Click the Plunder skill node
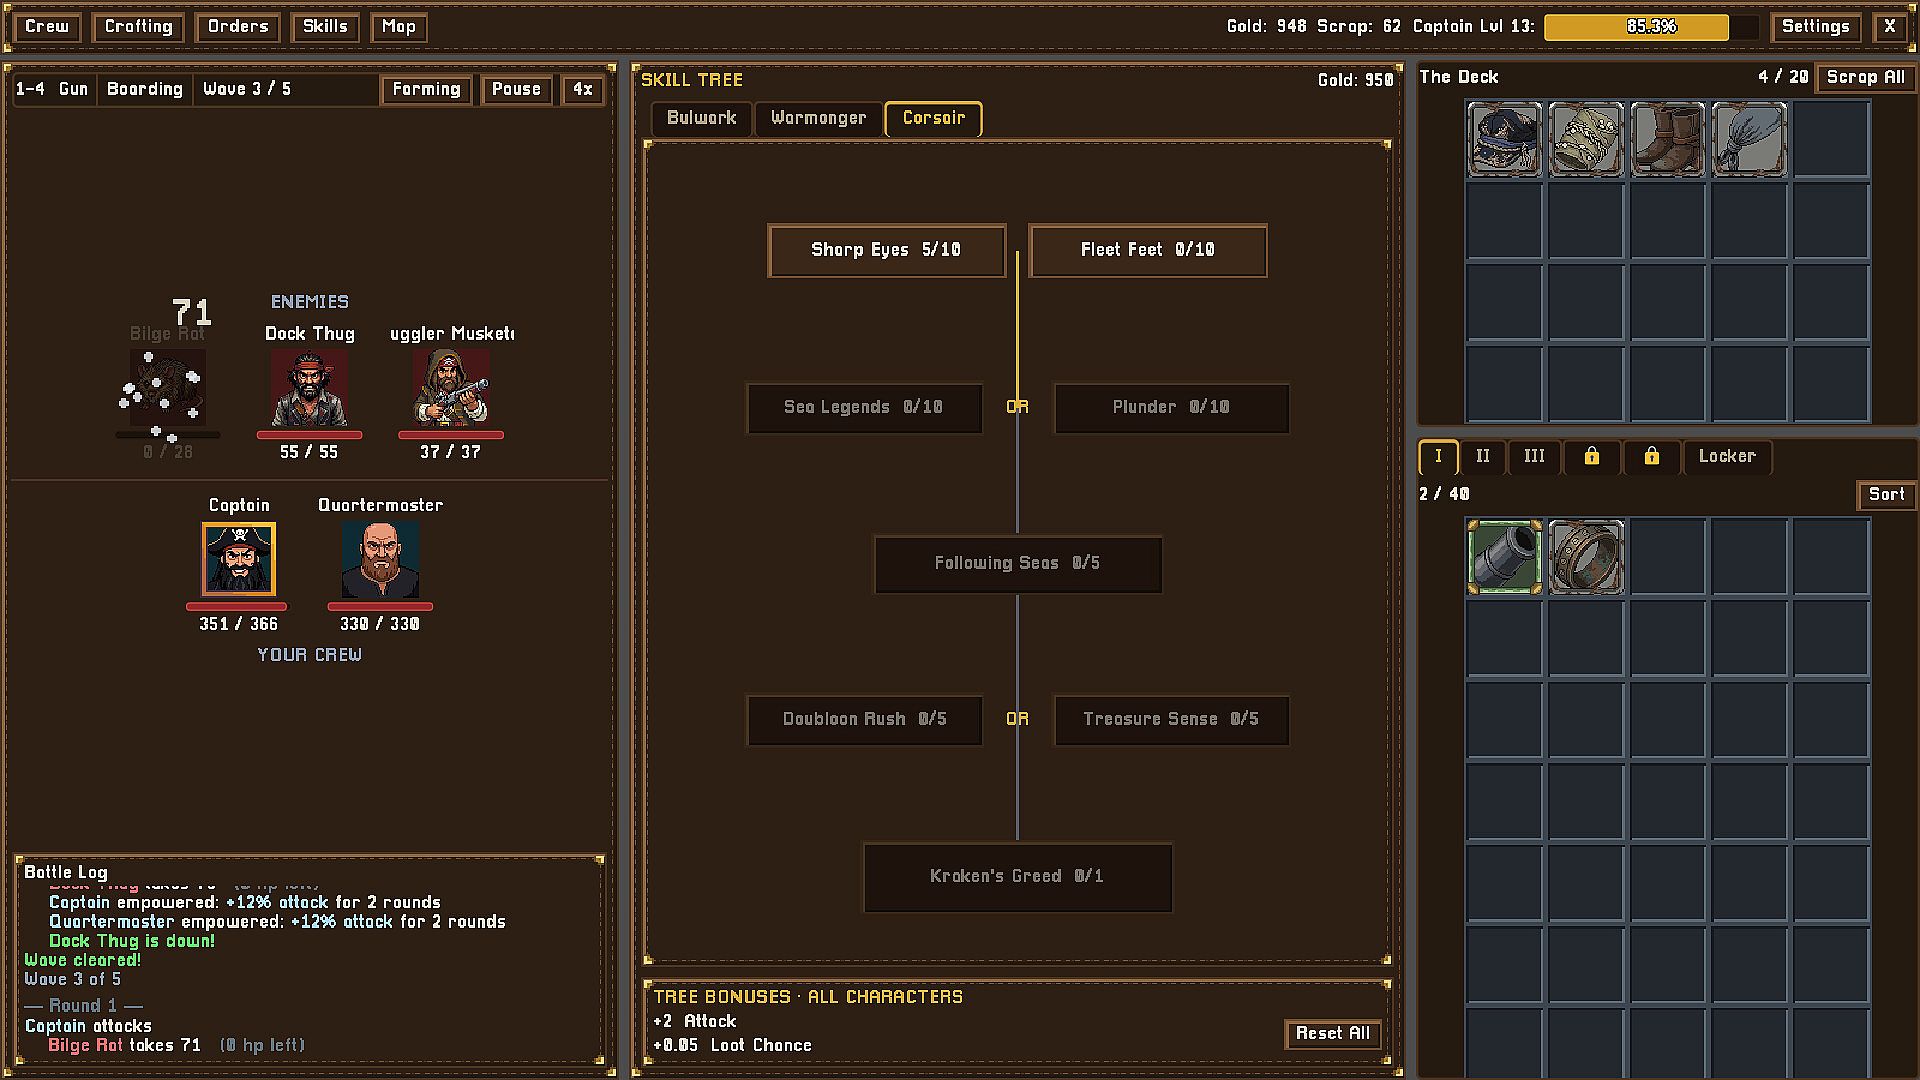 [1171, 408]
